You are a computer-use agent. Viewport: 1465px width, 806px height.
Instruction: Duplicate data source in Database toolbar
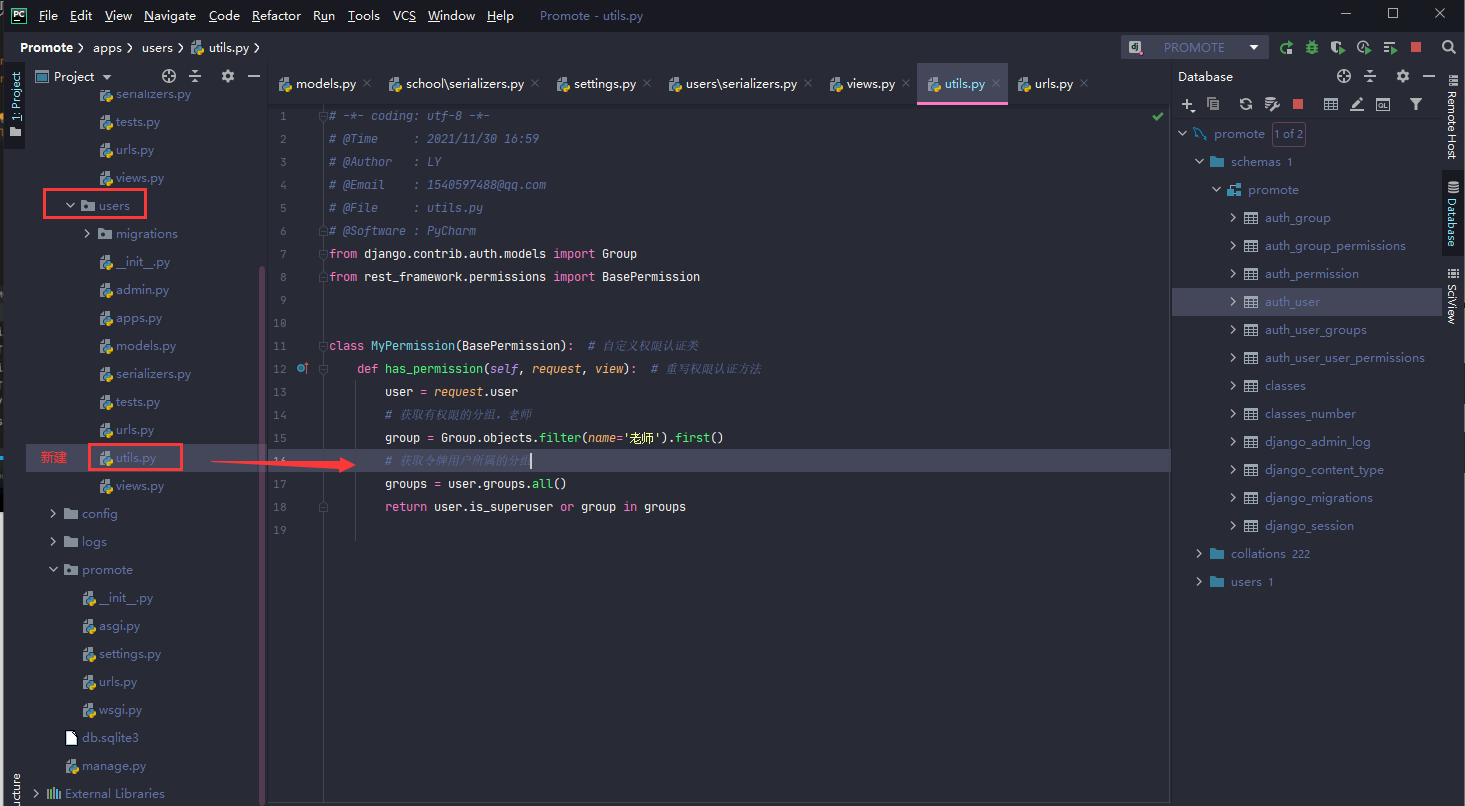tap(1213, 104)
